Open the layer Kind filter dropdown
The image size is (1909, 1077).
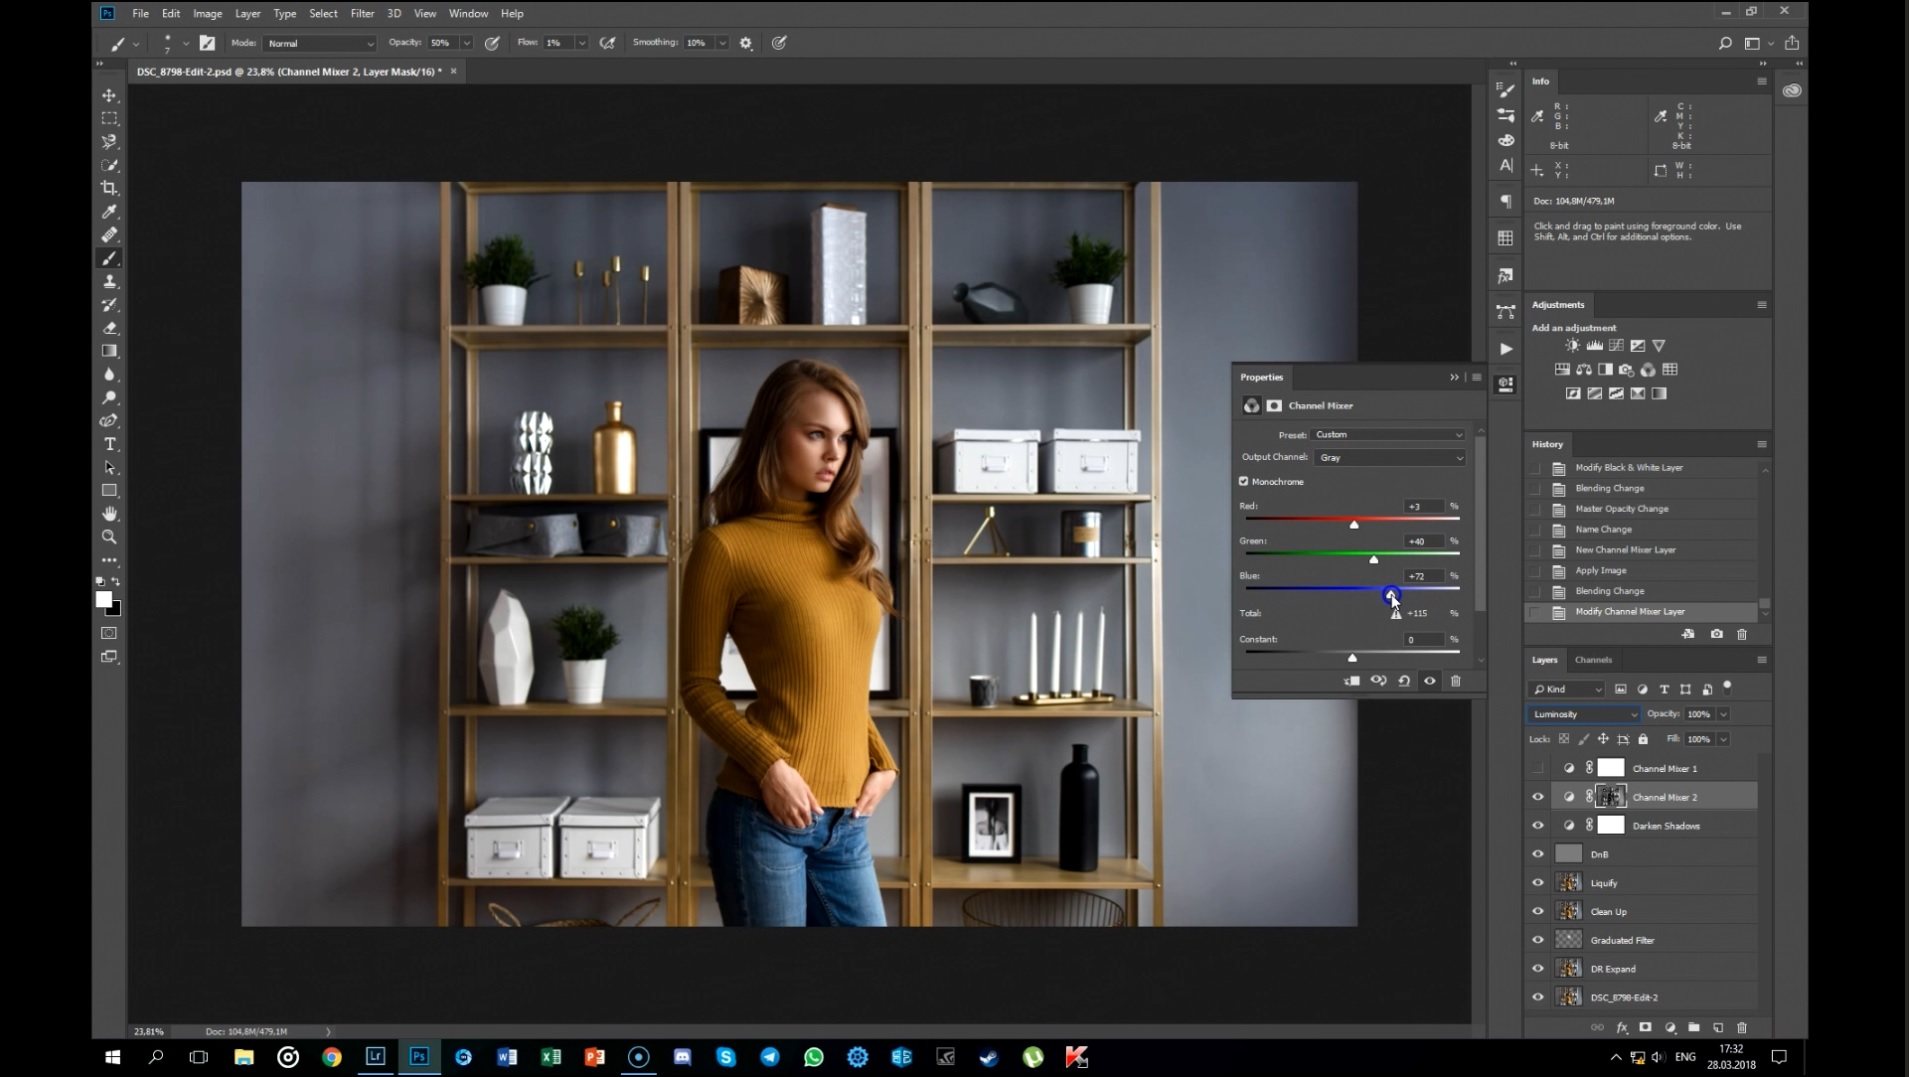[1567, 689]
